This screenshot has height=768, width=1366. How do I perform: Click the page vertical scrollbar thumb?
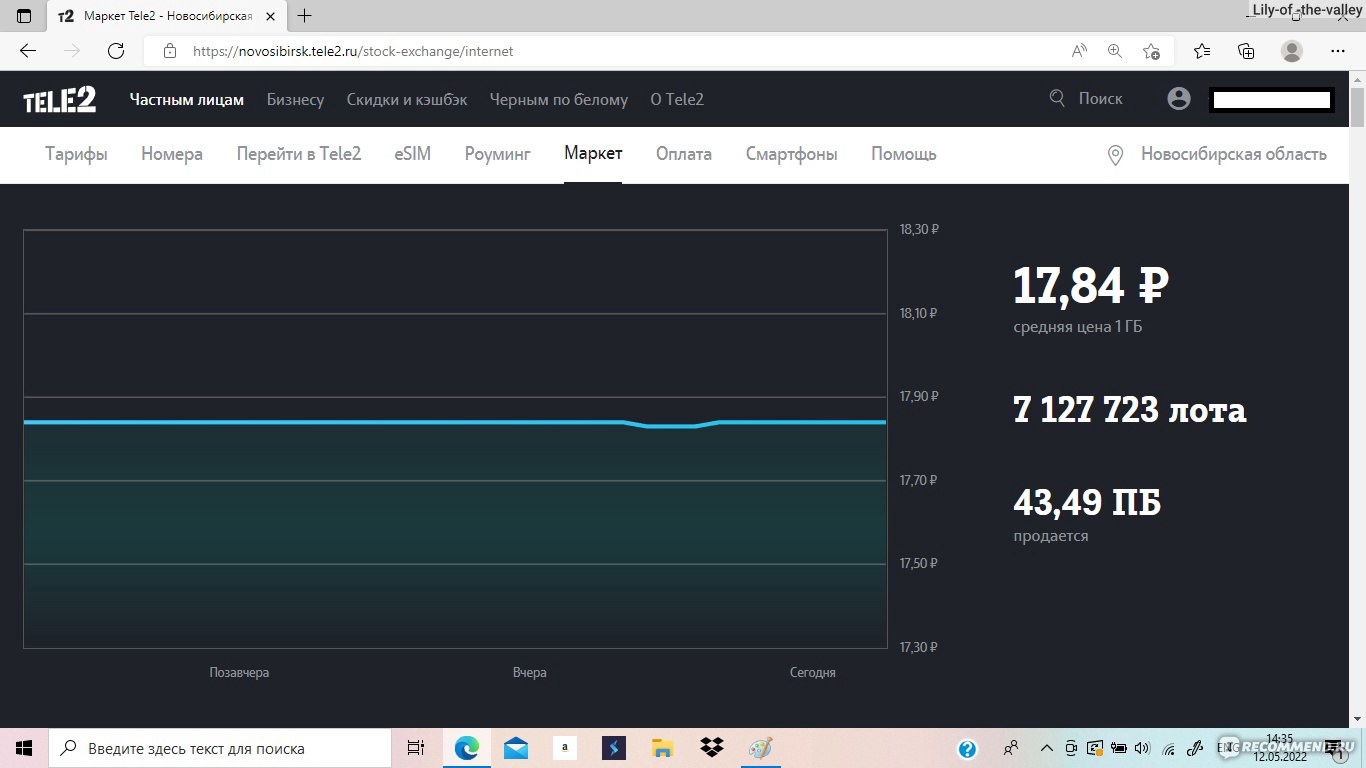[1357, 105]
